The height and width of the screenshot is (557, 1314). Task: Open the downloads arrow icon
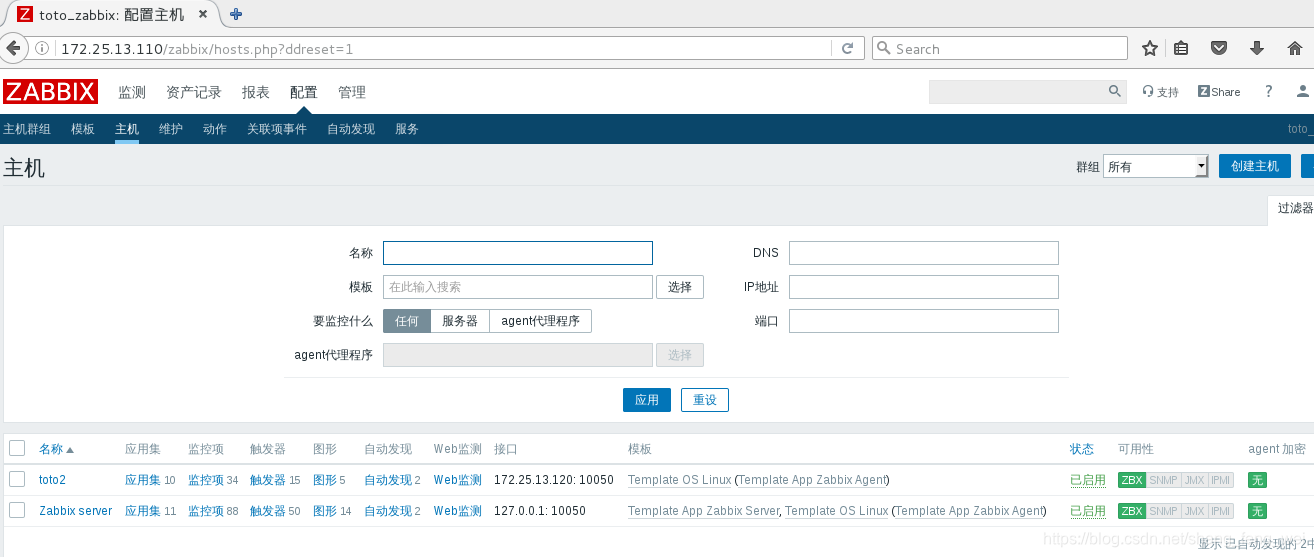click(x=1257, y=48)
